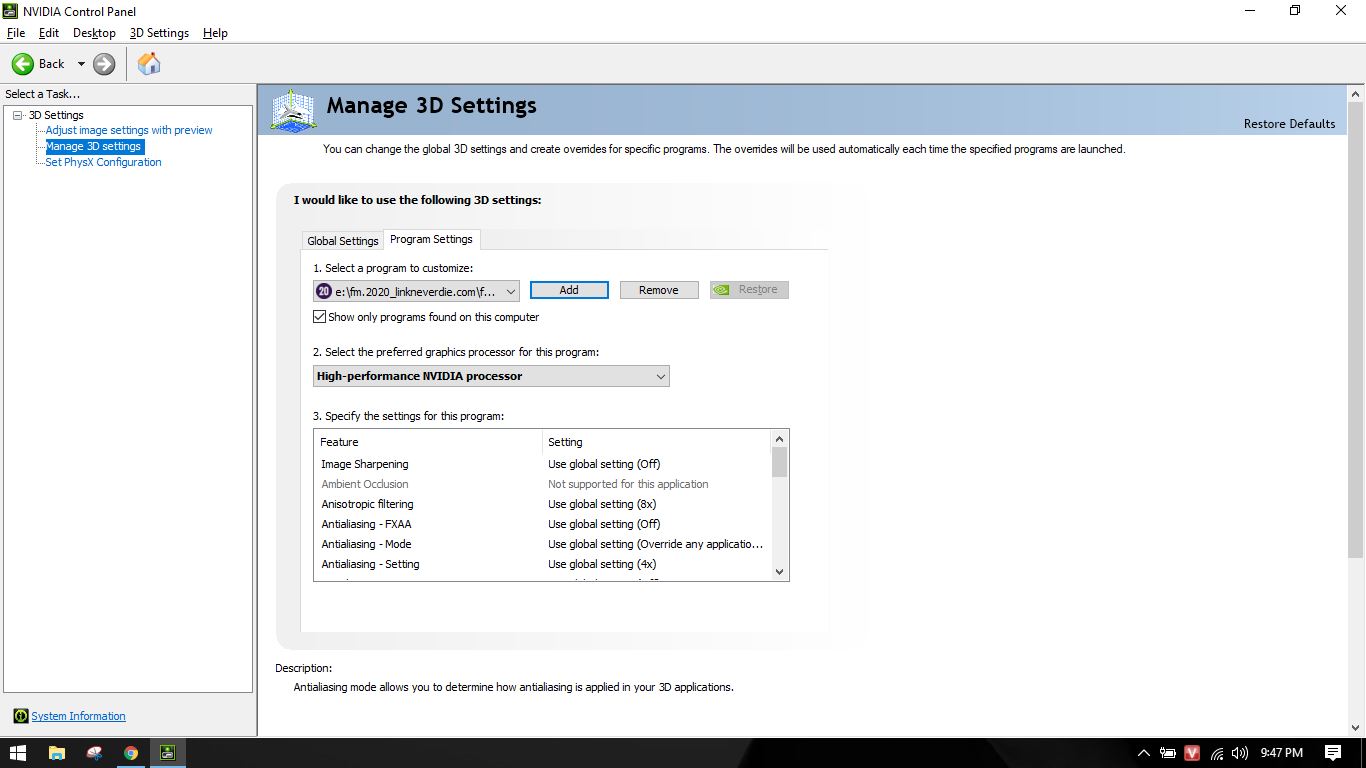Open Chrome from the taskbar
The height and width of the screenshot is (768, 1366).
(131, 753)
